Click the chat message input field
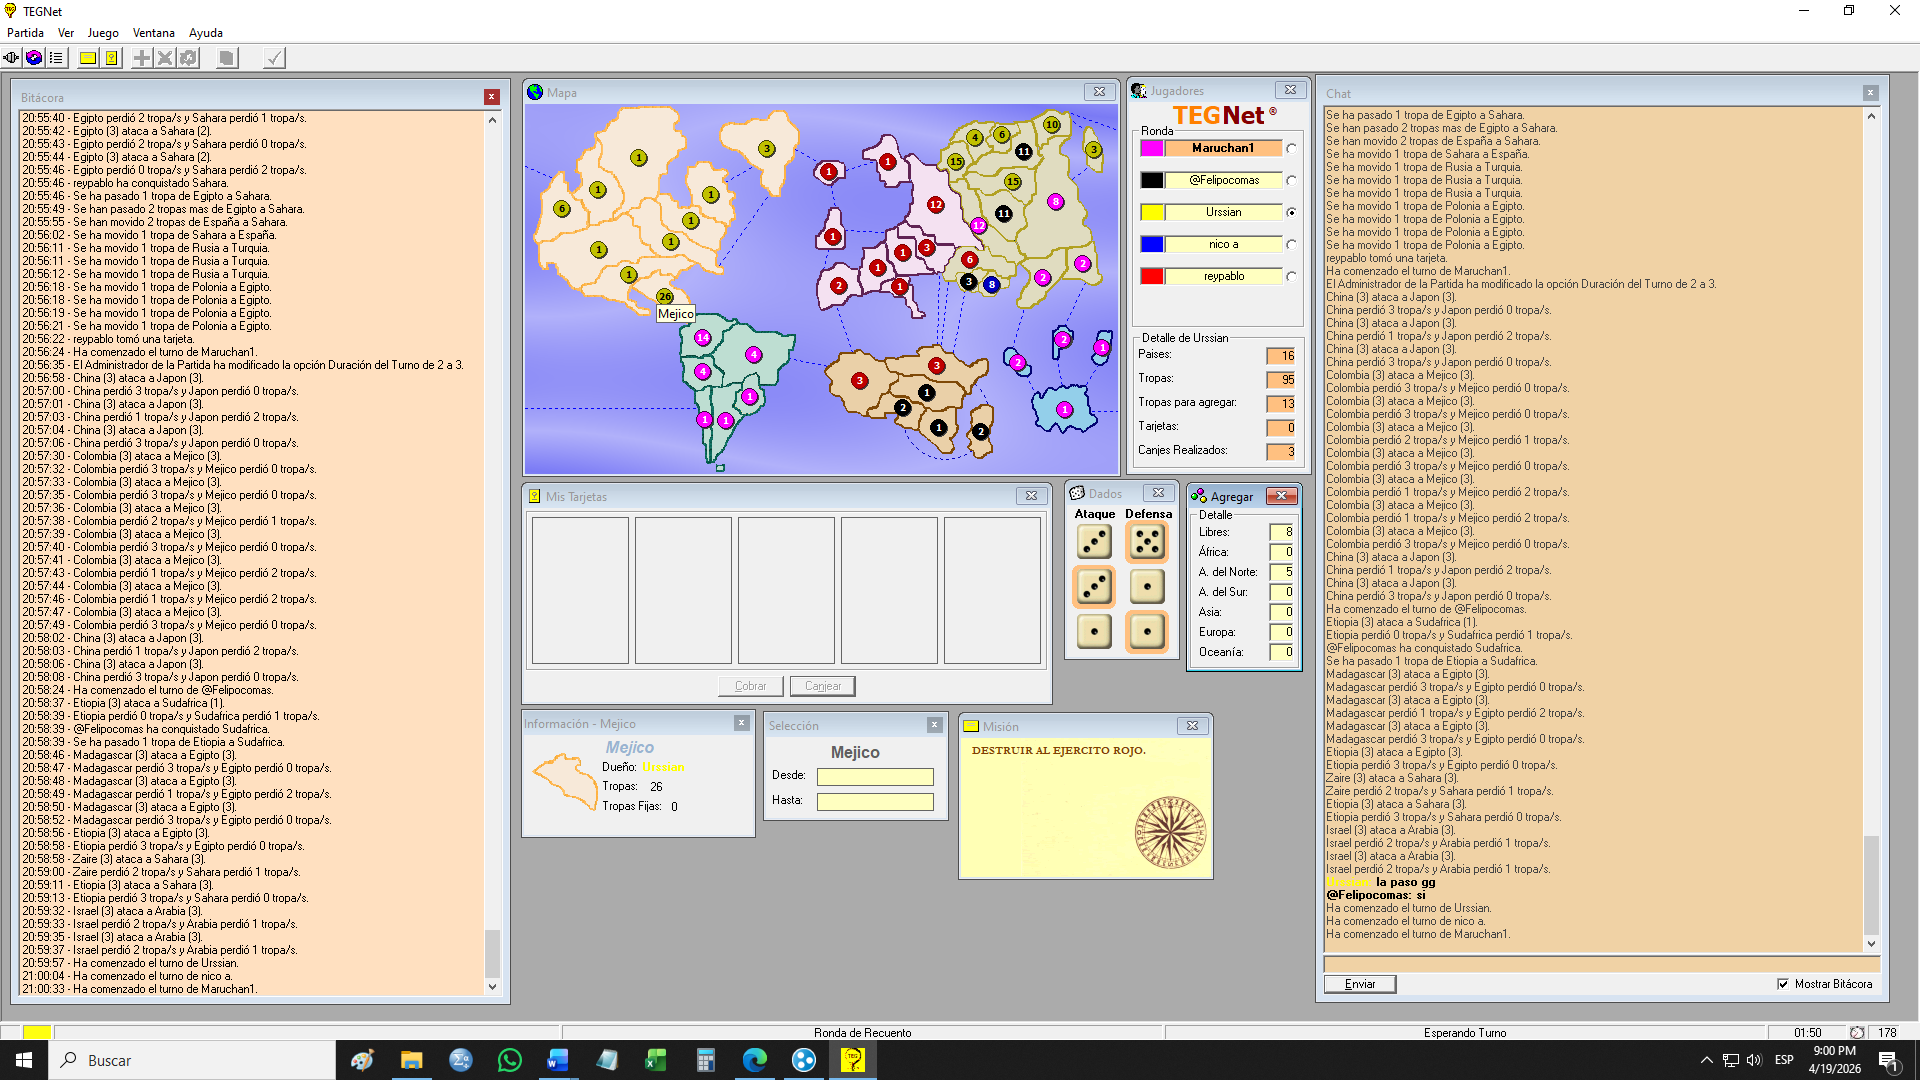The width and height of the screenshot is (1920, 1080). 1600,964
